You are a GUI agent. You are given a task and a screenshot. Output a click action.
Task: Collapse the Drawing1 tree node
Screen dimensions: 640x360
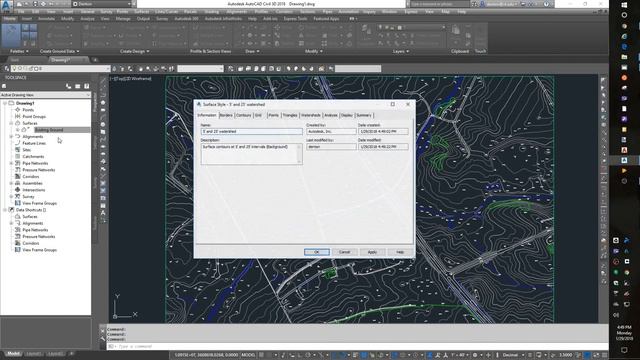(4, 103)
